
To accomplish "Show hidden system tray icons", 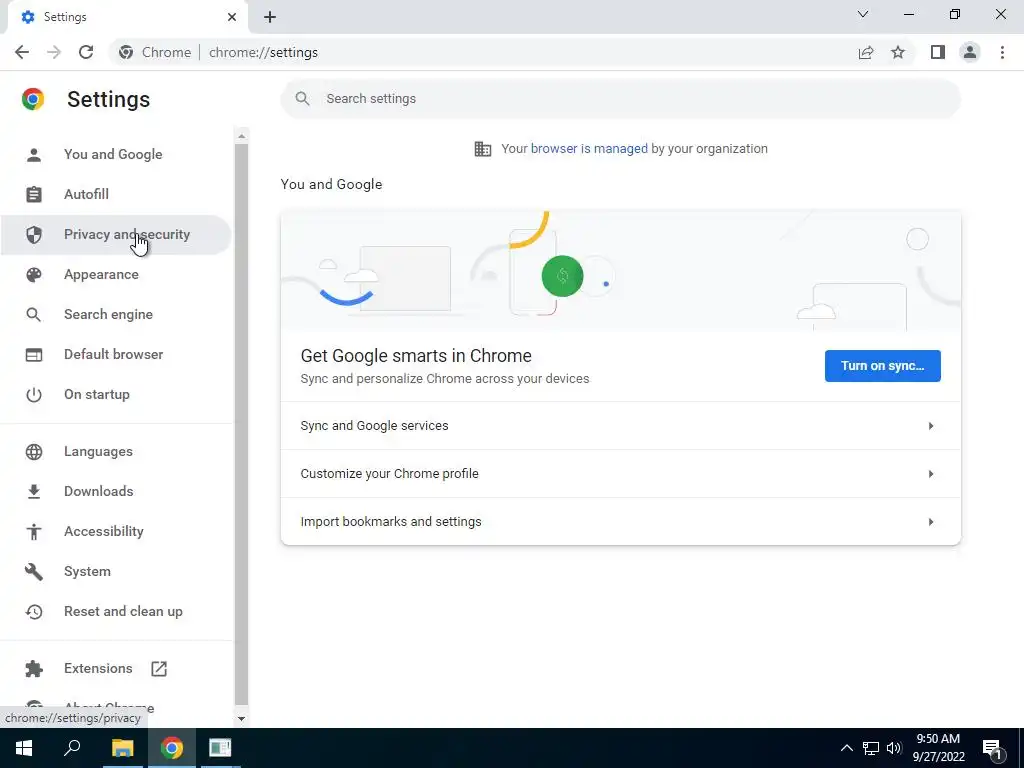I will click(846, 748).
